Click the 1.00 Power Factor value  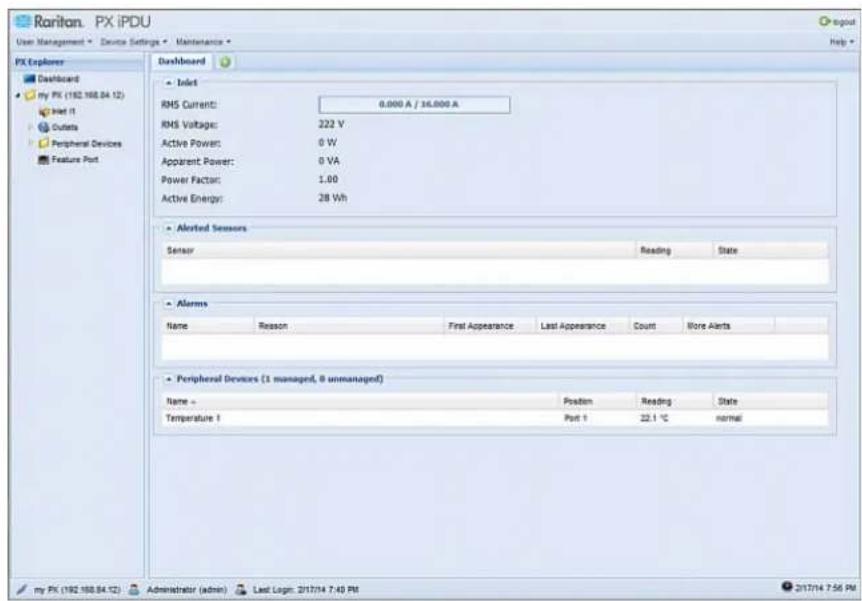328,179
